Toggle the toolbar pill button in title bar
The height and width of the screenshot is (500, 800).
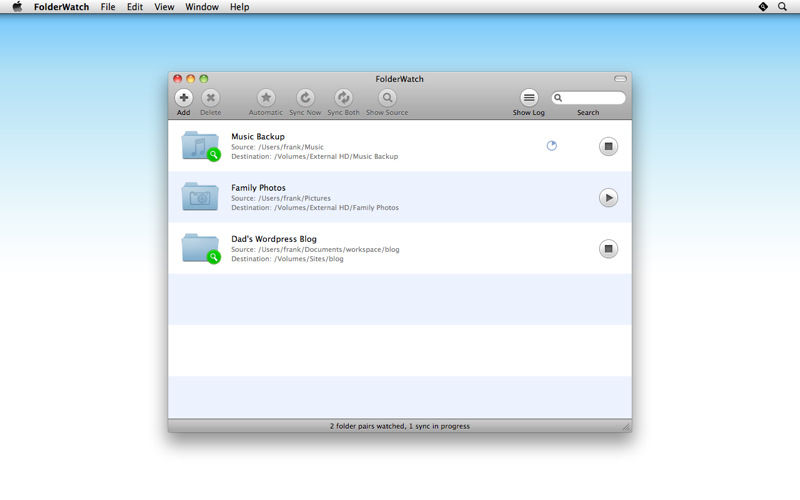coord(620,79)
